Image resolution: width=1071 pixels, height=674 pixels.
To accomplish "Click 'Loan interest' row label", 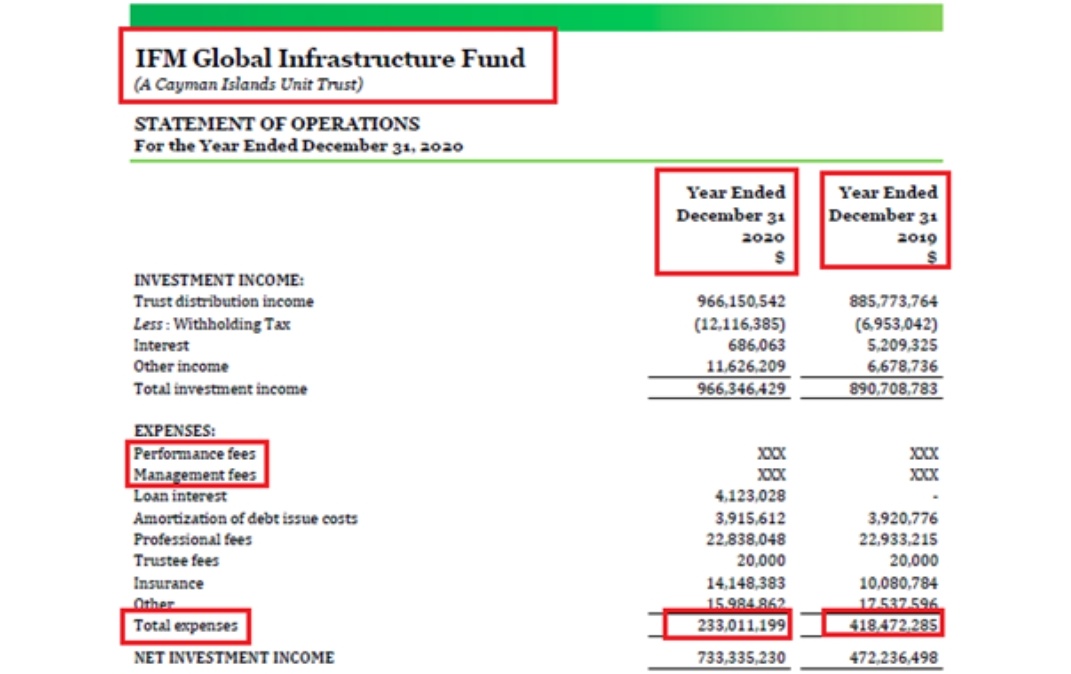I will pyautogui.click(x=180, y=496).
